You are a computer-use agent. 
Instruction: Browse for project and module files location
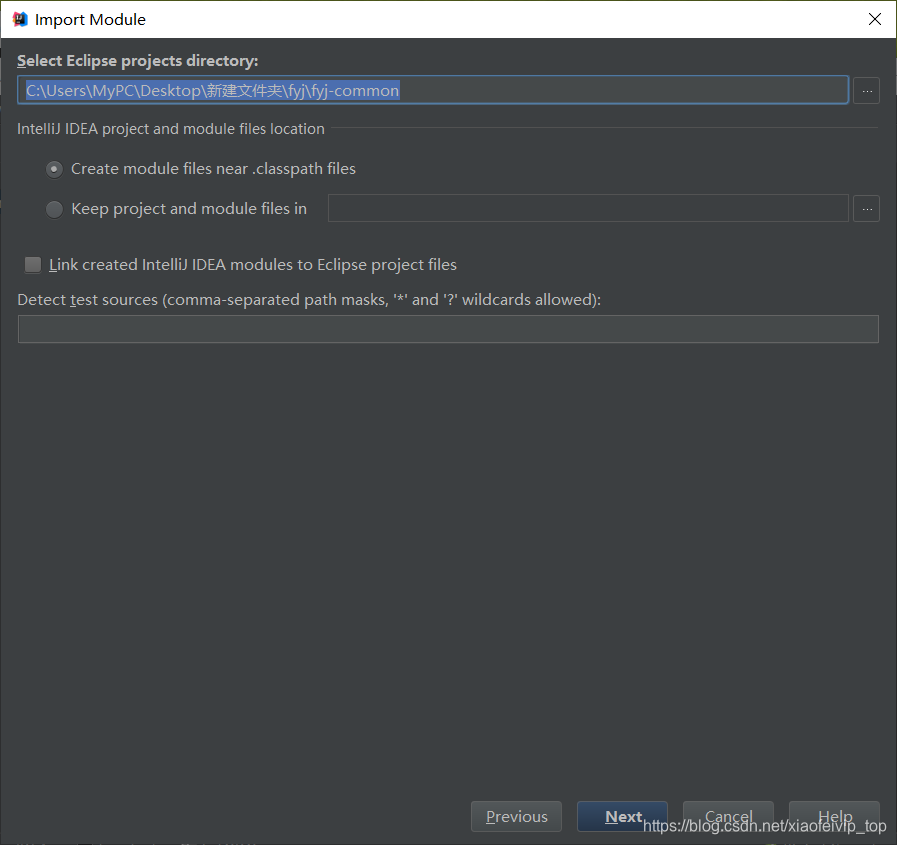point(866,209)
